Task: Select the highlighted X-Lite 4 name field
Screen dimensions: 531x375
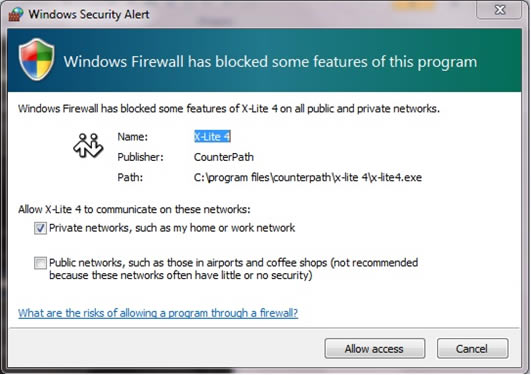Action: (x=212, y=137)
